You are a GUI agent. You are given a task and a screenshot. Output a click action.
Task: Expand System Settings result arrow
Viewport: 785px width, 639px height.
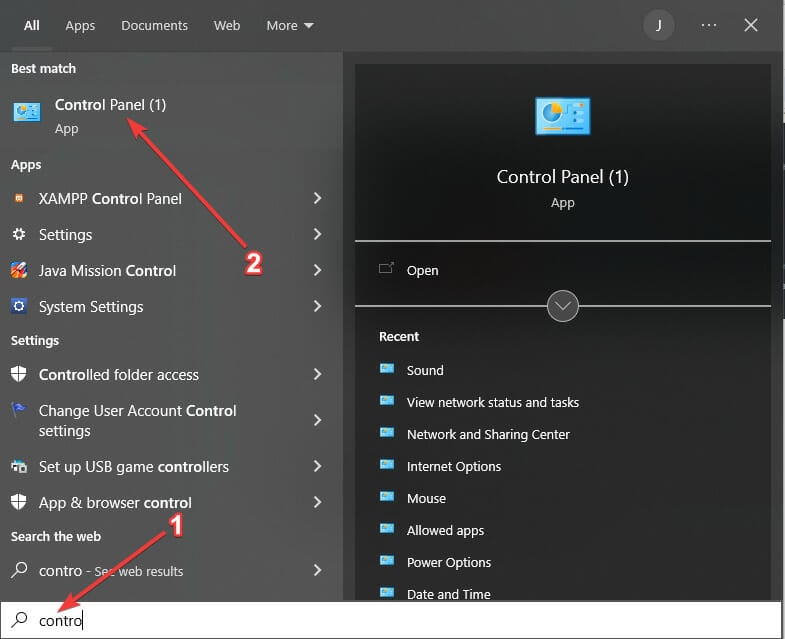coord(317,306)
